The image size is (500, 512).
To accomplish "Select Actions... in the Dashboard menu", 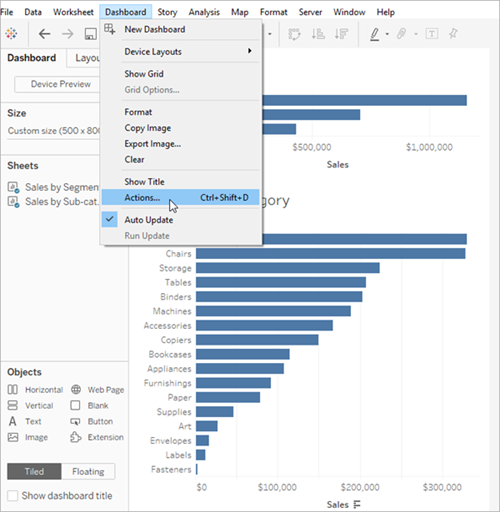I will tap(180, 198).
